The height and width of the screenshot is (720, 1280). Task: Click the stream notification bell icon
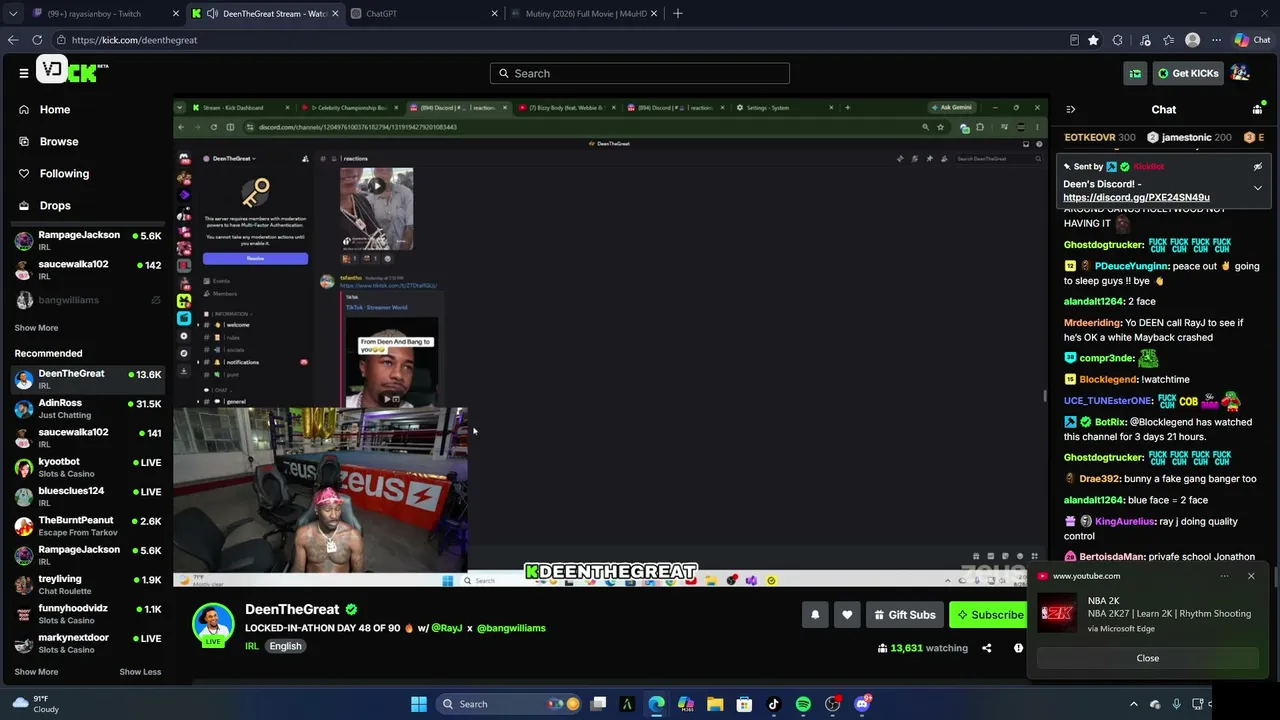tap(815, 615)
